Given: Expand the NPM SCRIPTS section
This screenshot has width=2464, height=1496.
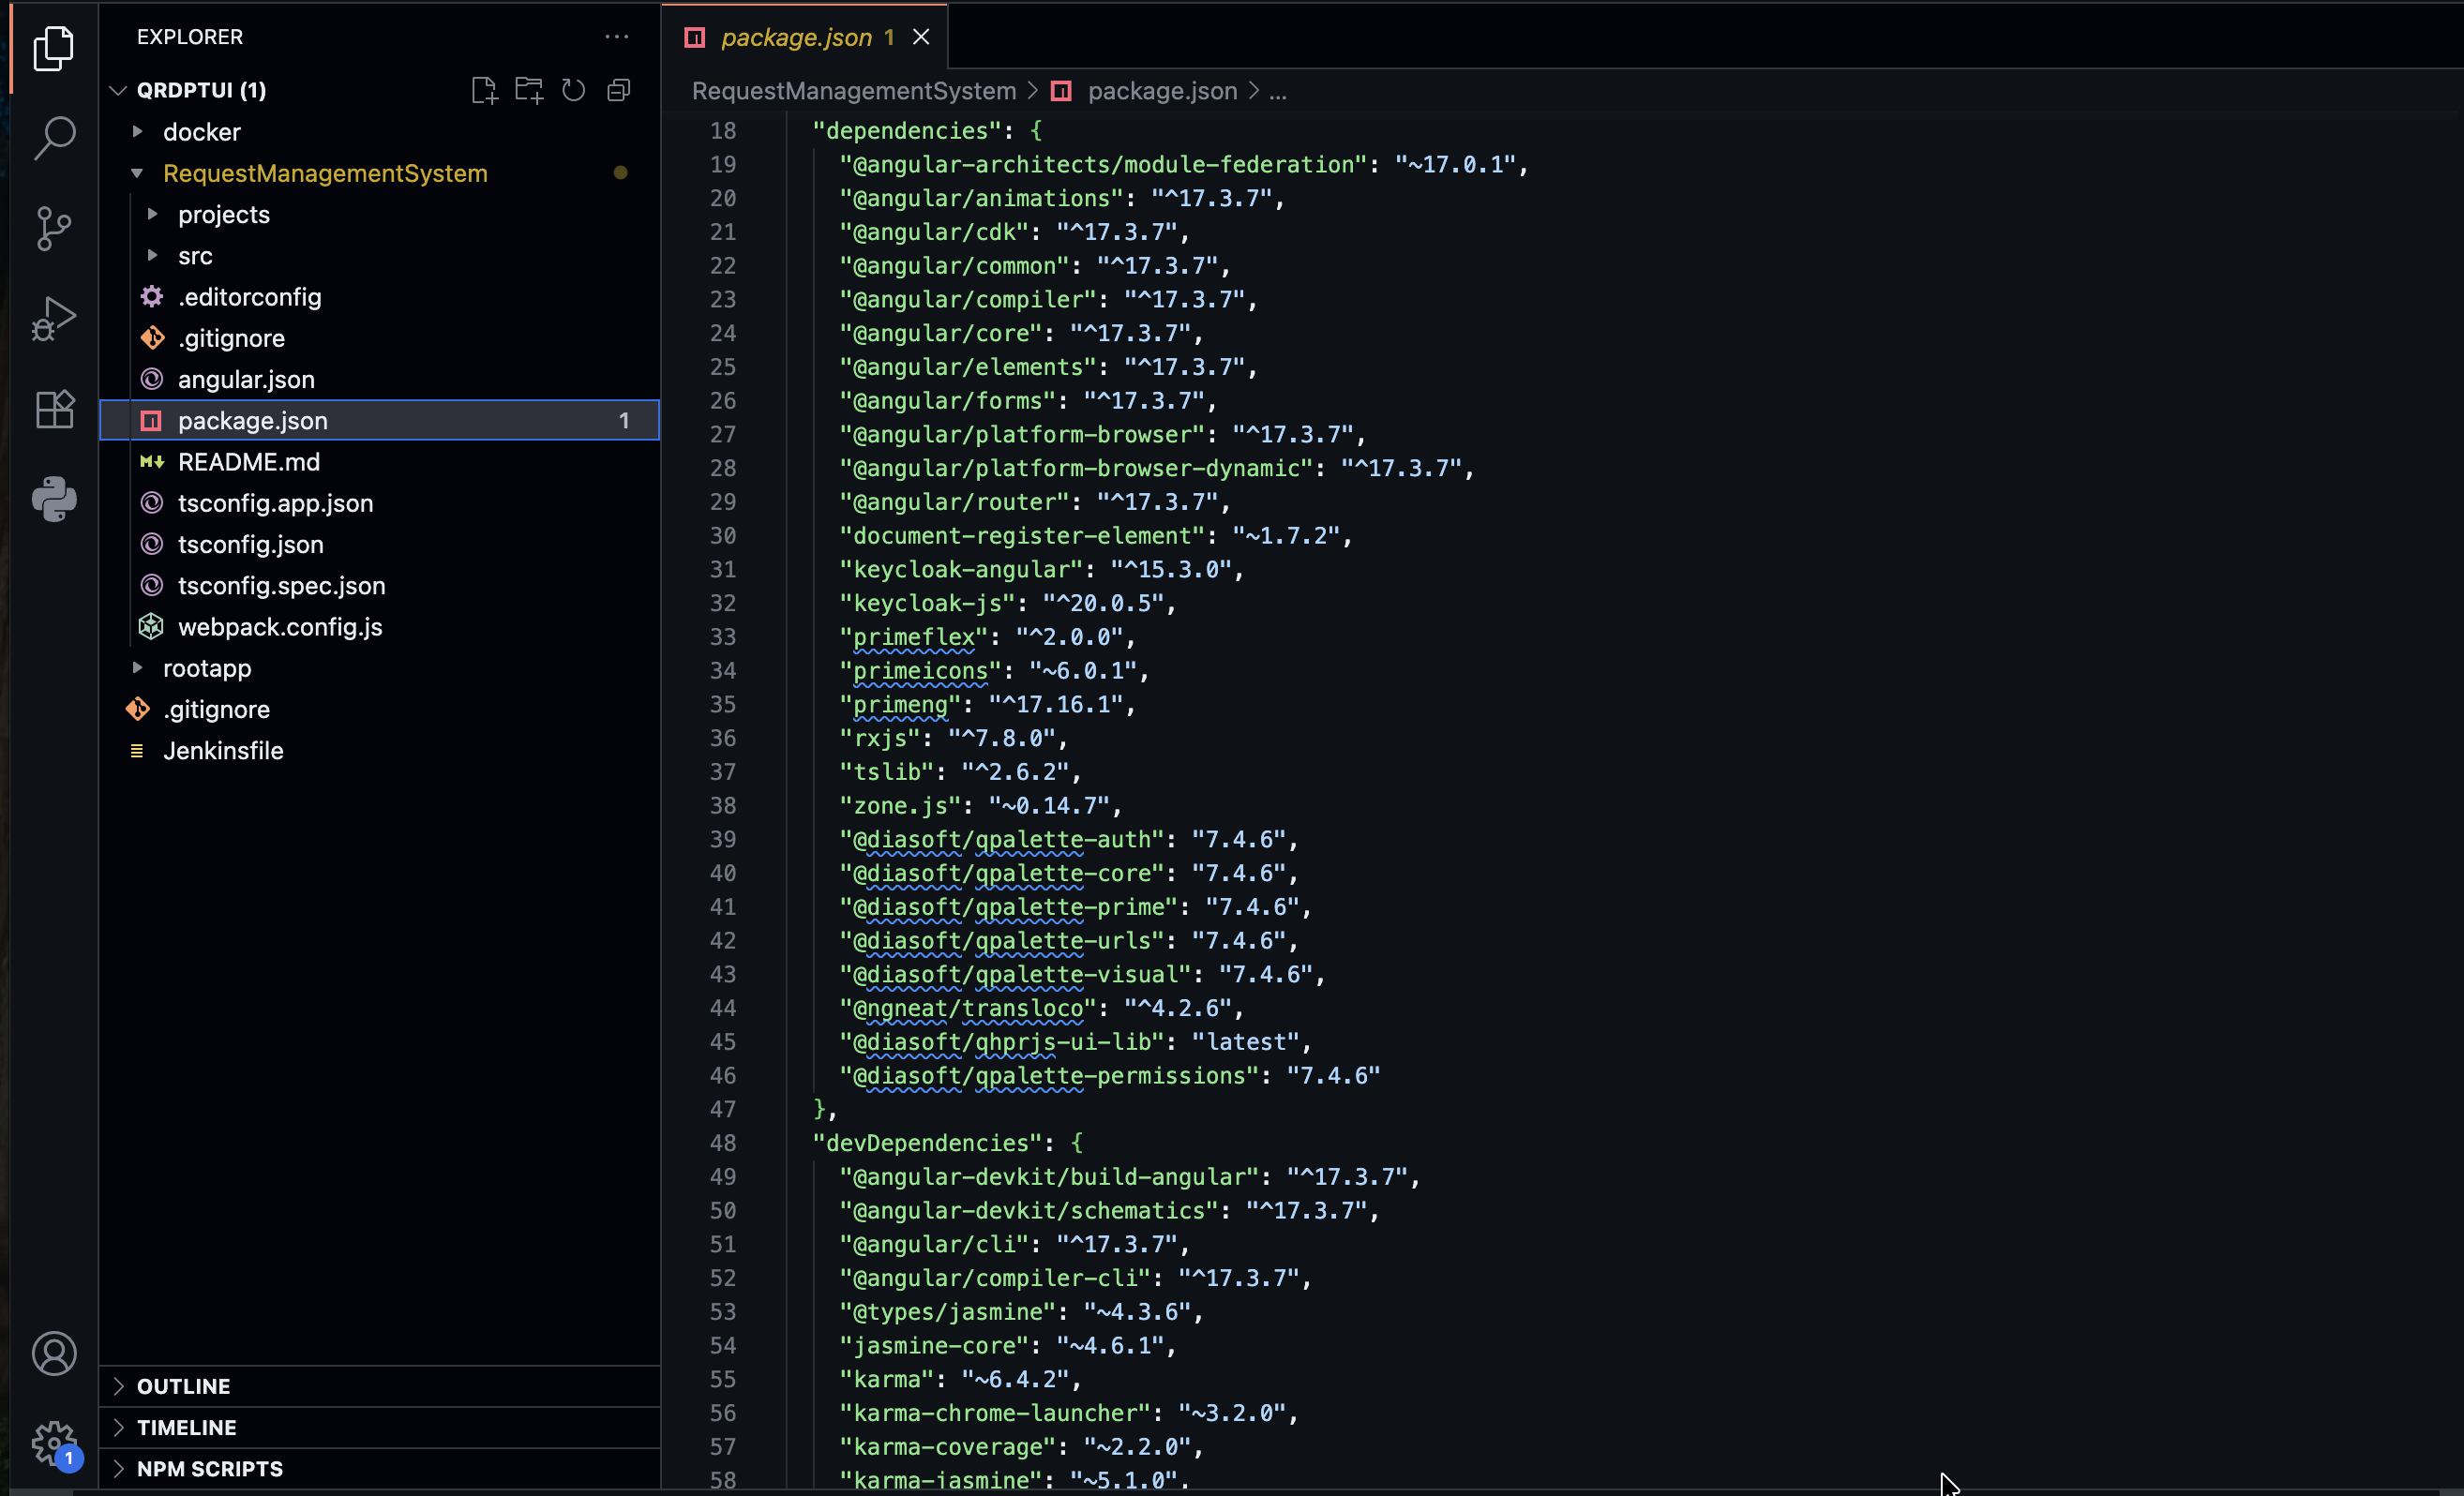Looking at the screenshot, I should tap(210, 1468).
